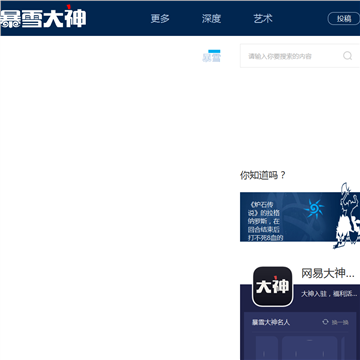The height and width of the screenshot is (360, 360).
Task: Click the 投稿 submit button
Action: tap(344, 19)
